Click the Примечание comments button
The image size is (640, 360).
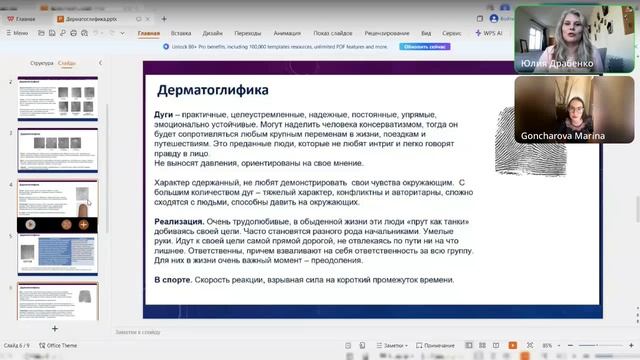[435, 345]
